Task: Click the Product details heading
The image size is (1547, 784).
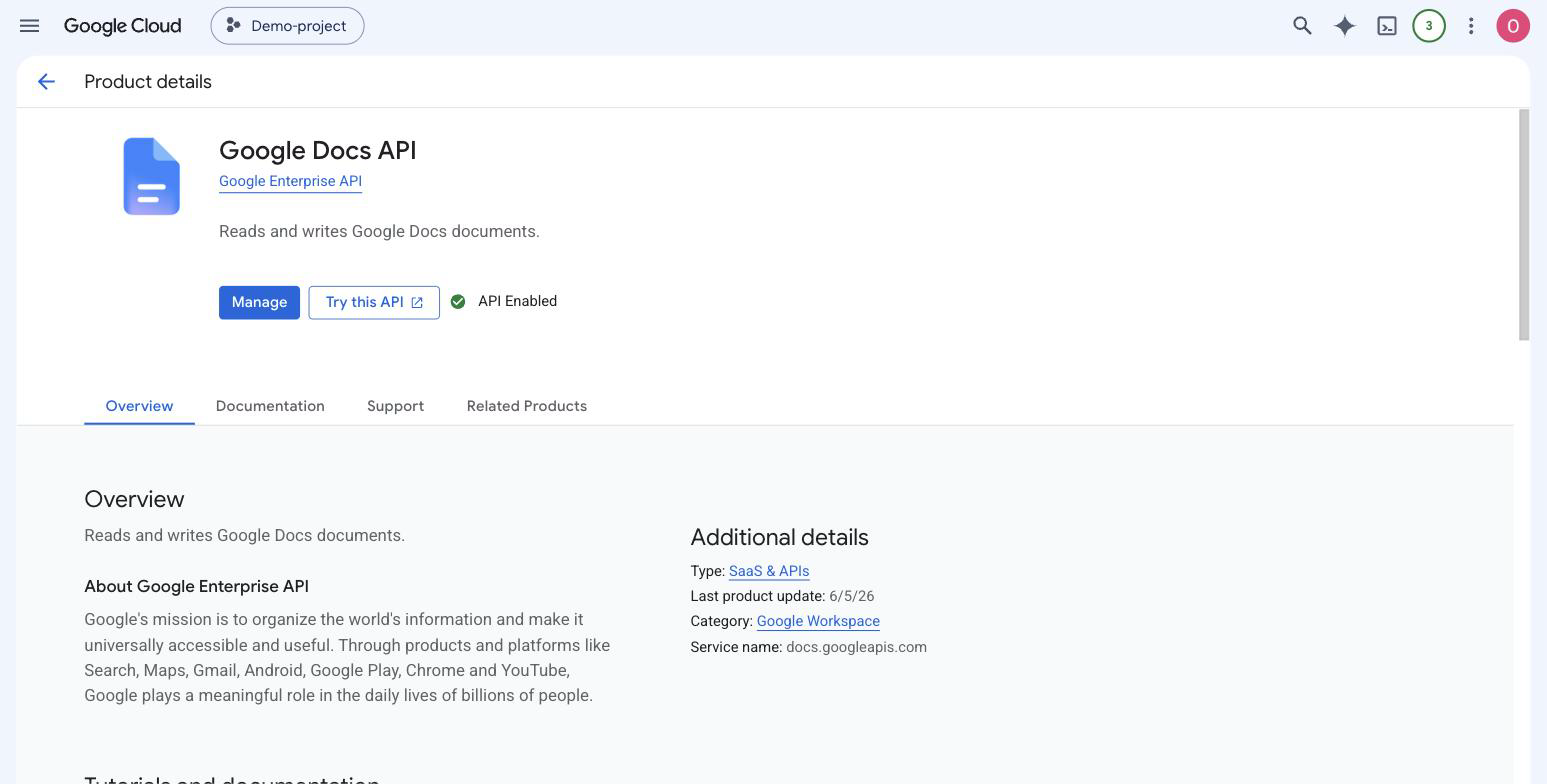Action: tap(148, 82)
